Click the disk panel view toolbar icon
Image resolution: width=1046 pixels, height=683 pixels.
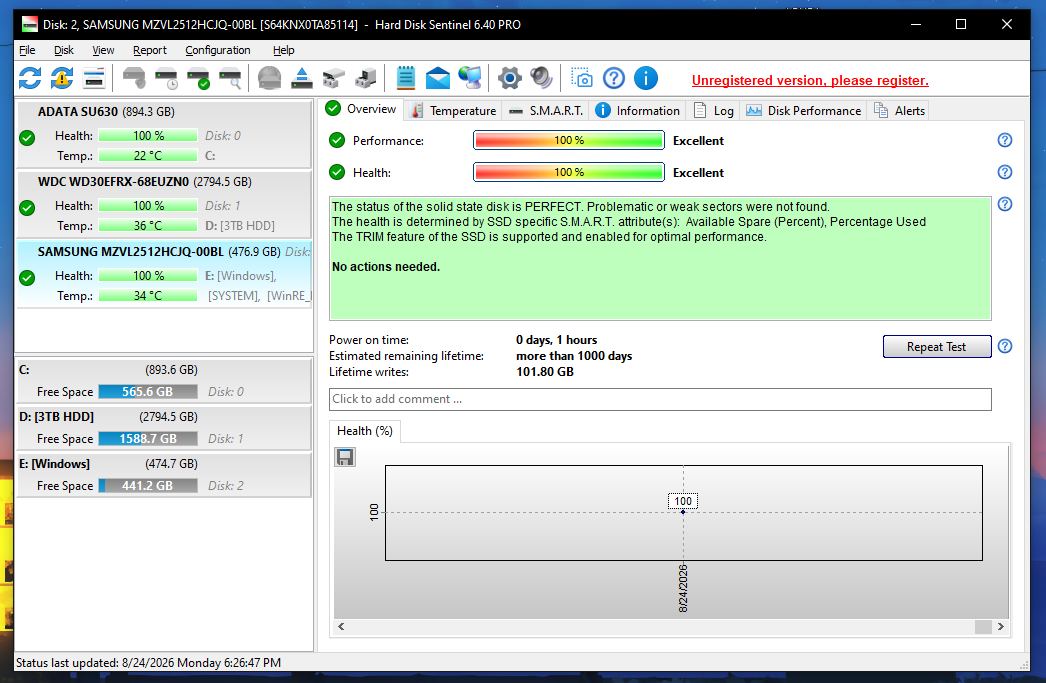pos(94,79)
